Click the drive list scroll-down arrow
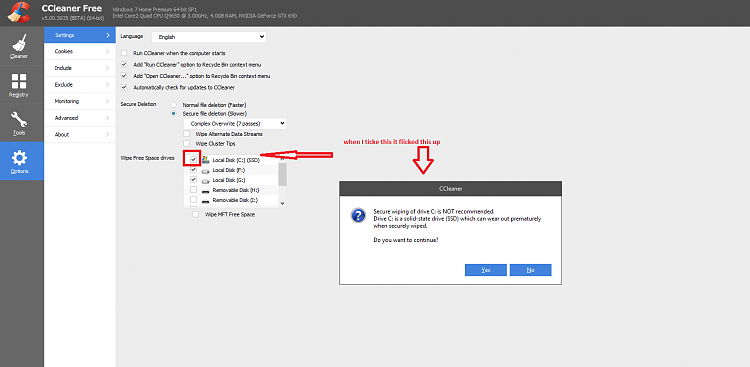Viewport: 750px width, 367px height. (x=282, y=203)
